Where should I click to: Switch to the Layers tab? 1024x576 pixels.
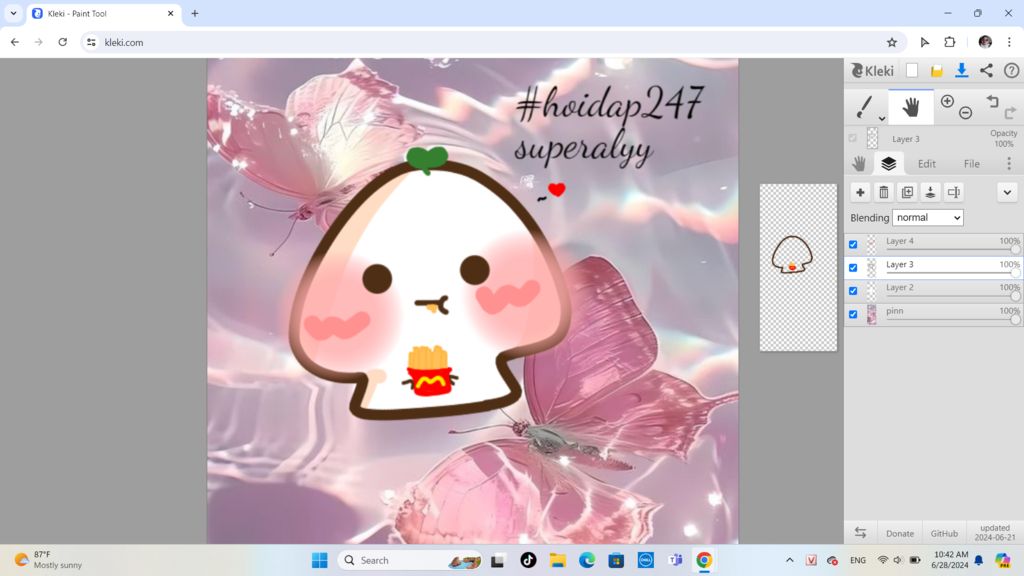(888, 163)
